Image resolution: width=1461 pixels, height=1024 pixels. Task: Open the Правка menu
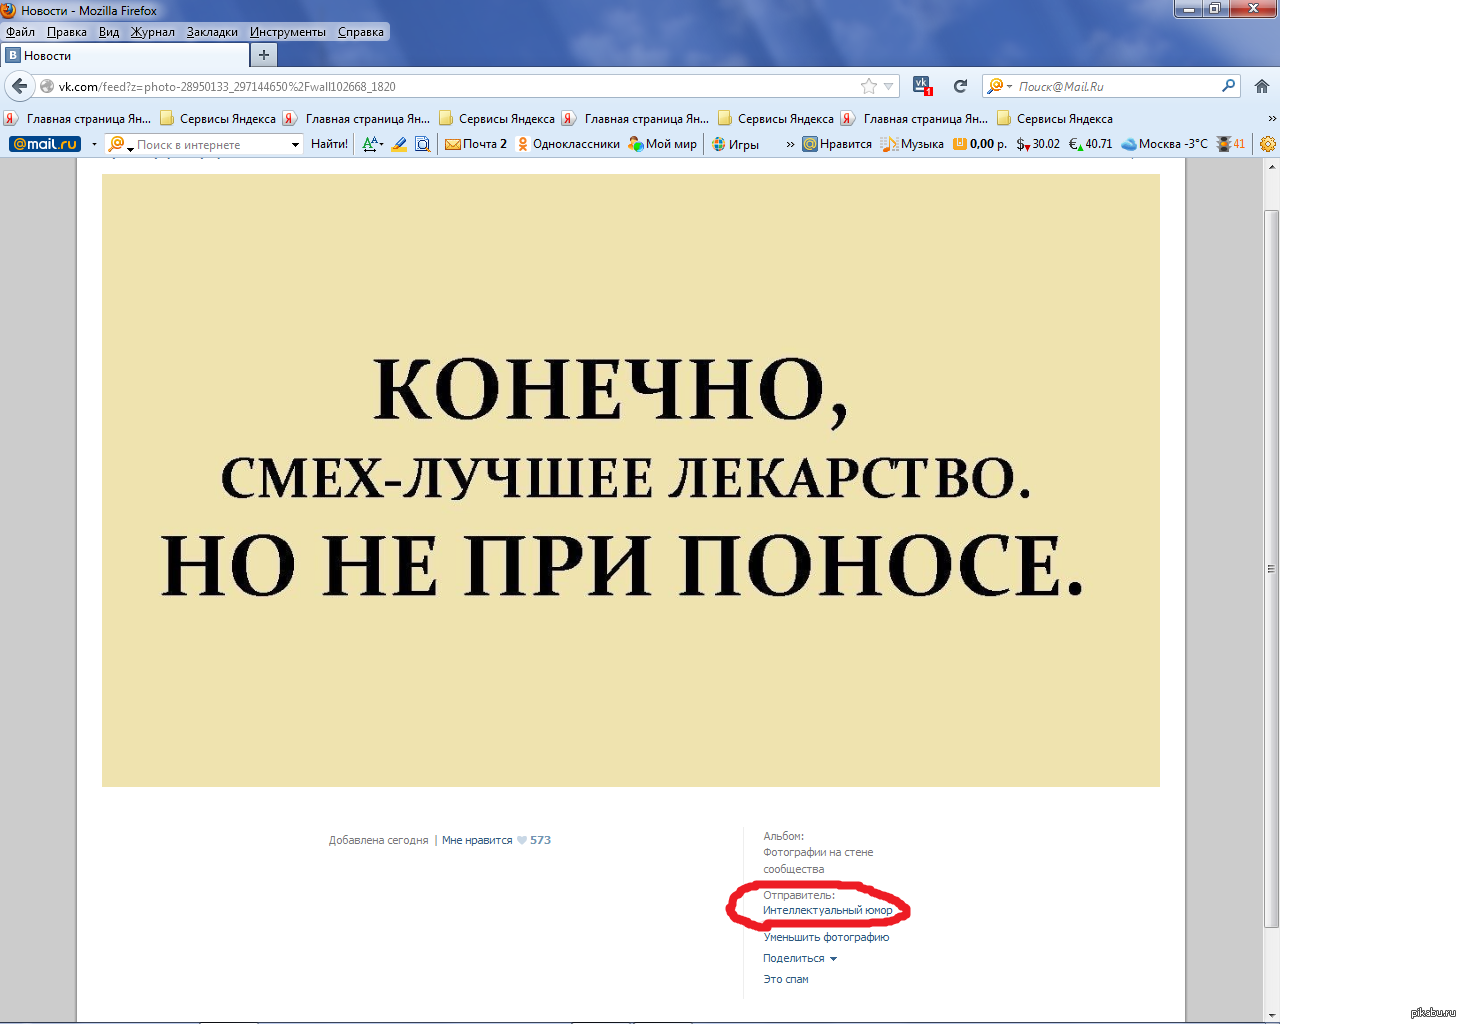(x=67, y=32)
